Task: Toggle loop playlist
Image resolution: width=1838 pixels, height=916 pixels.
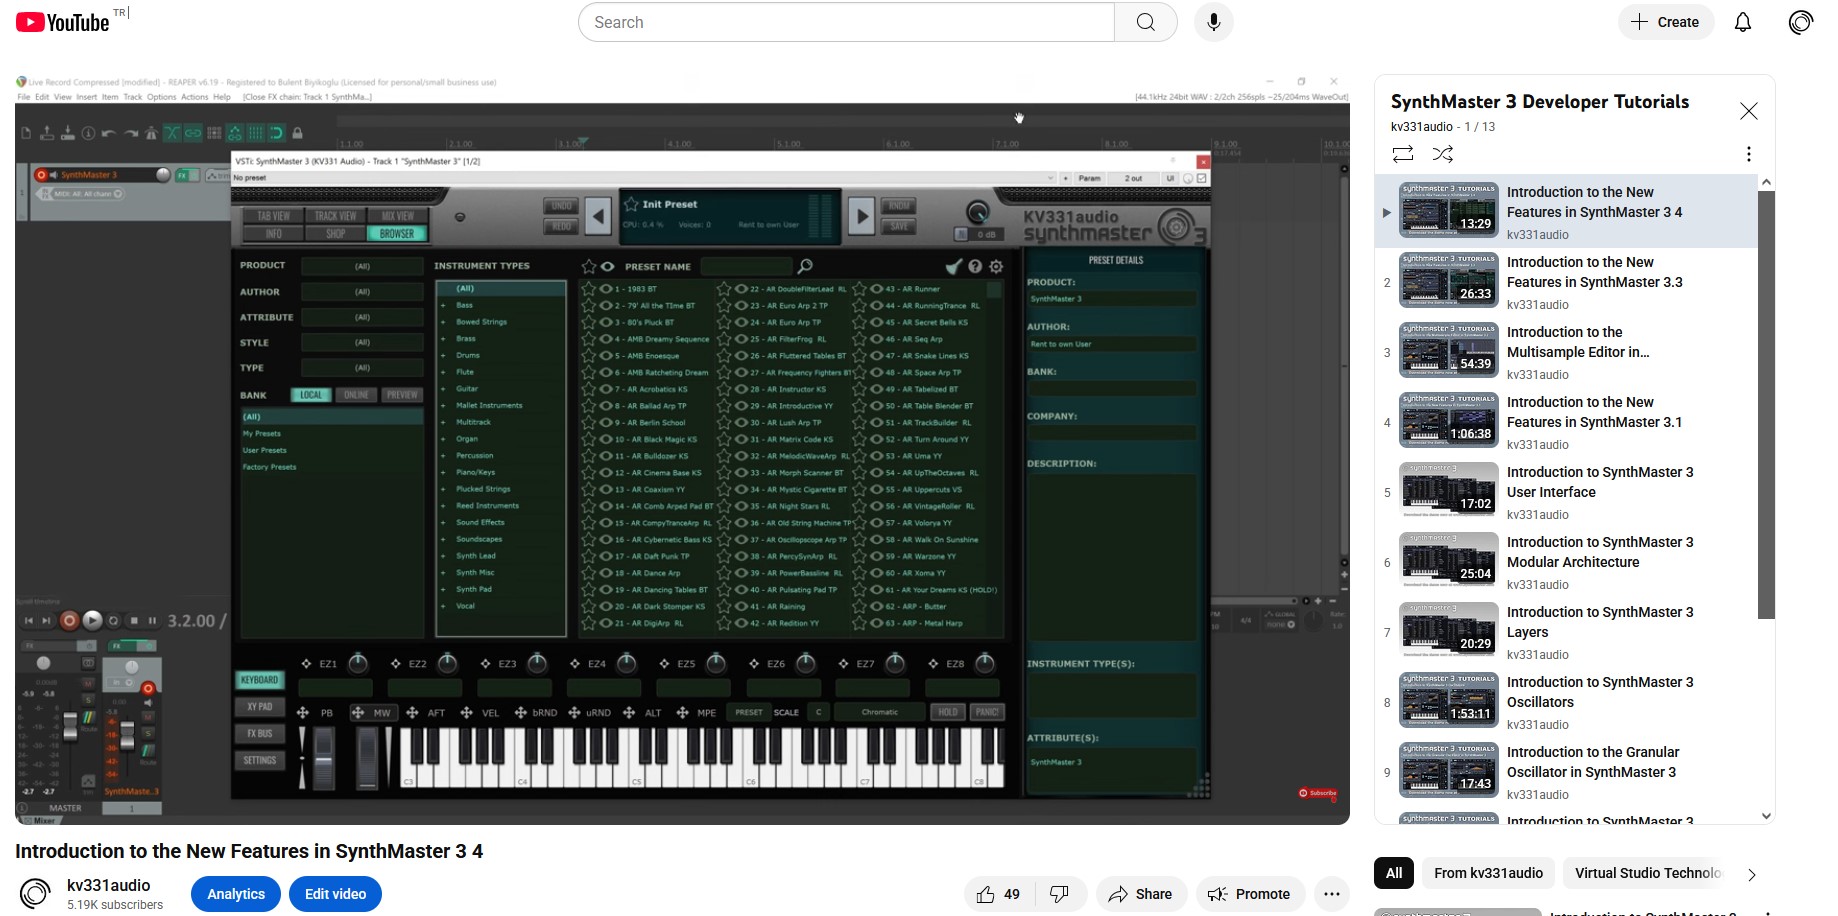Action: [1402, 154]
